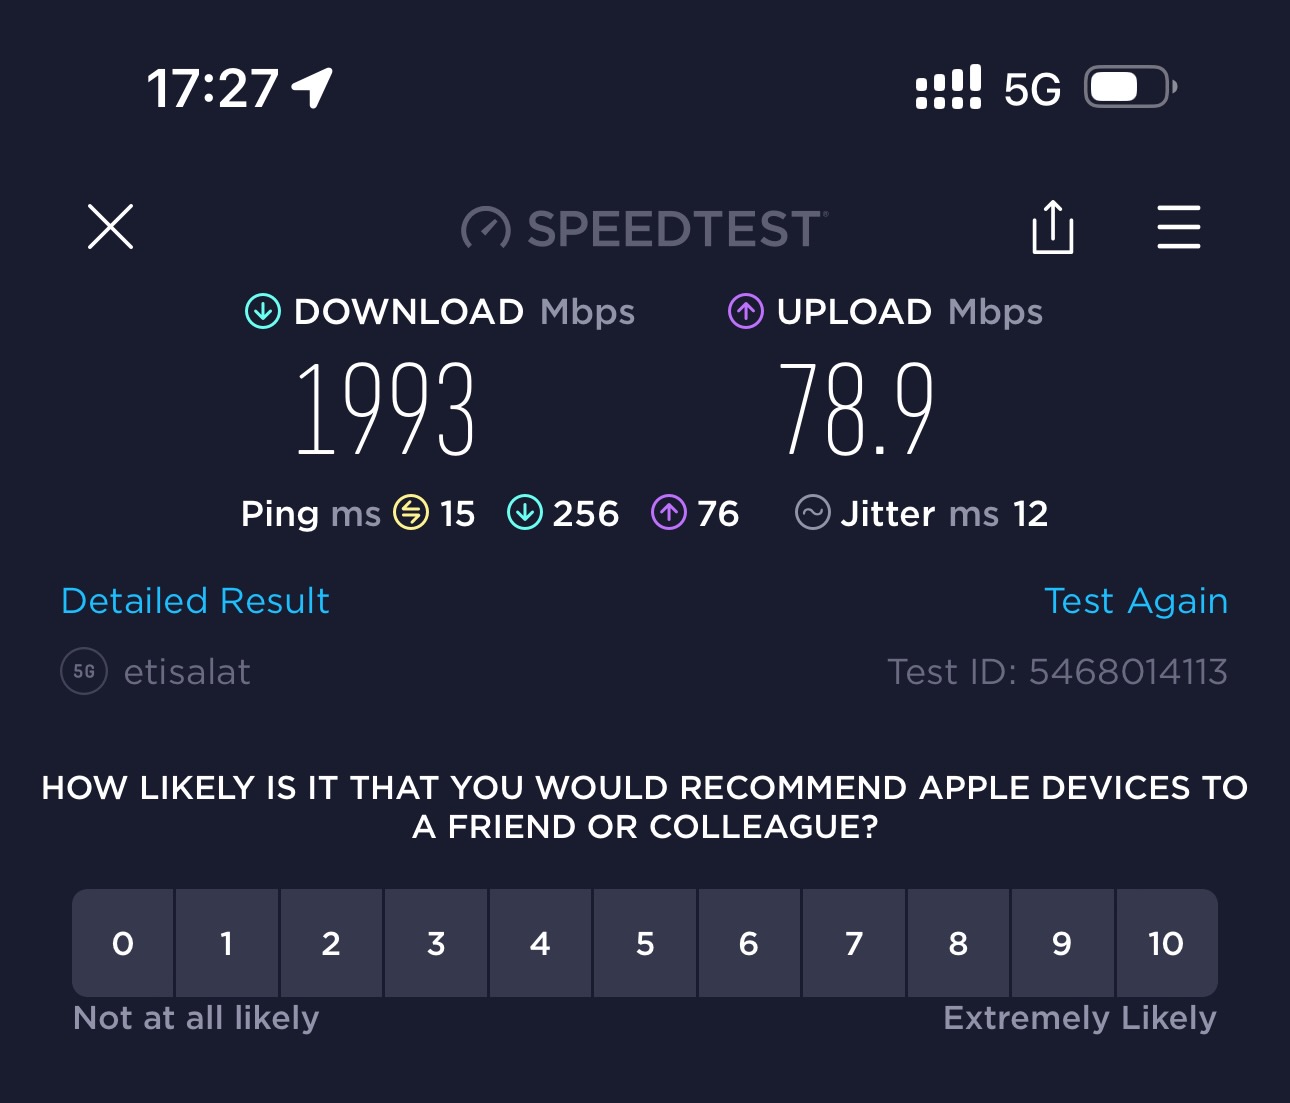Image resolution: width=1290 pixels, height=1103 pixels.
Task: Start Test Again
Action: pyautogui.click(x=1136, y=600)
